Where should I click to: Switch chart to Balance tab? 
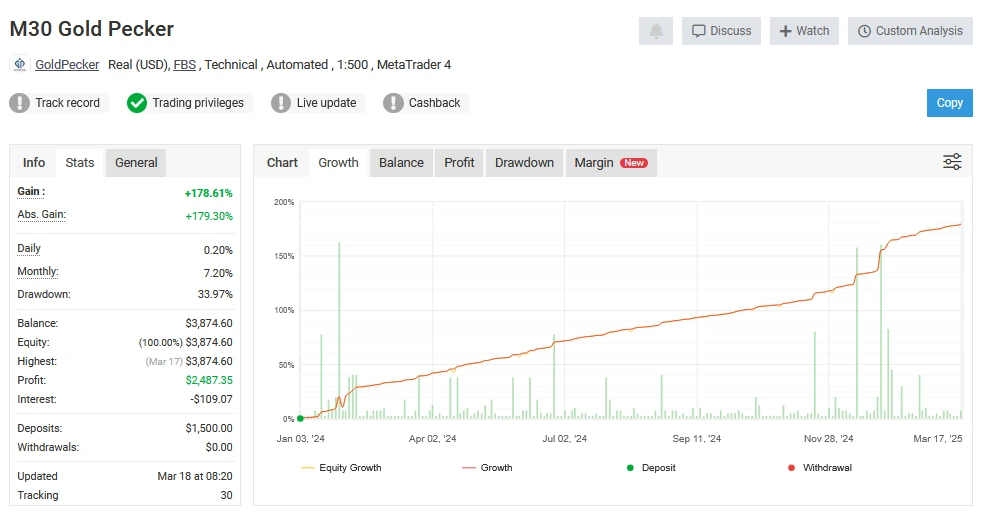pos(401,163)
